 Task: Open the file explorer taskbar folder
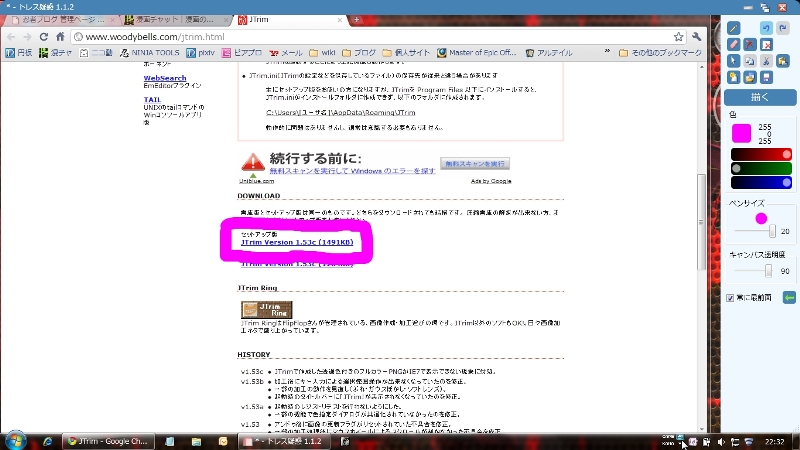[196, 441]
